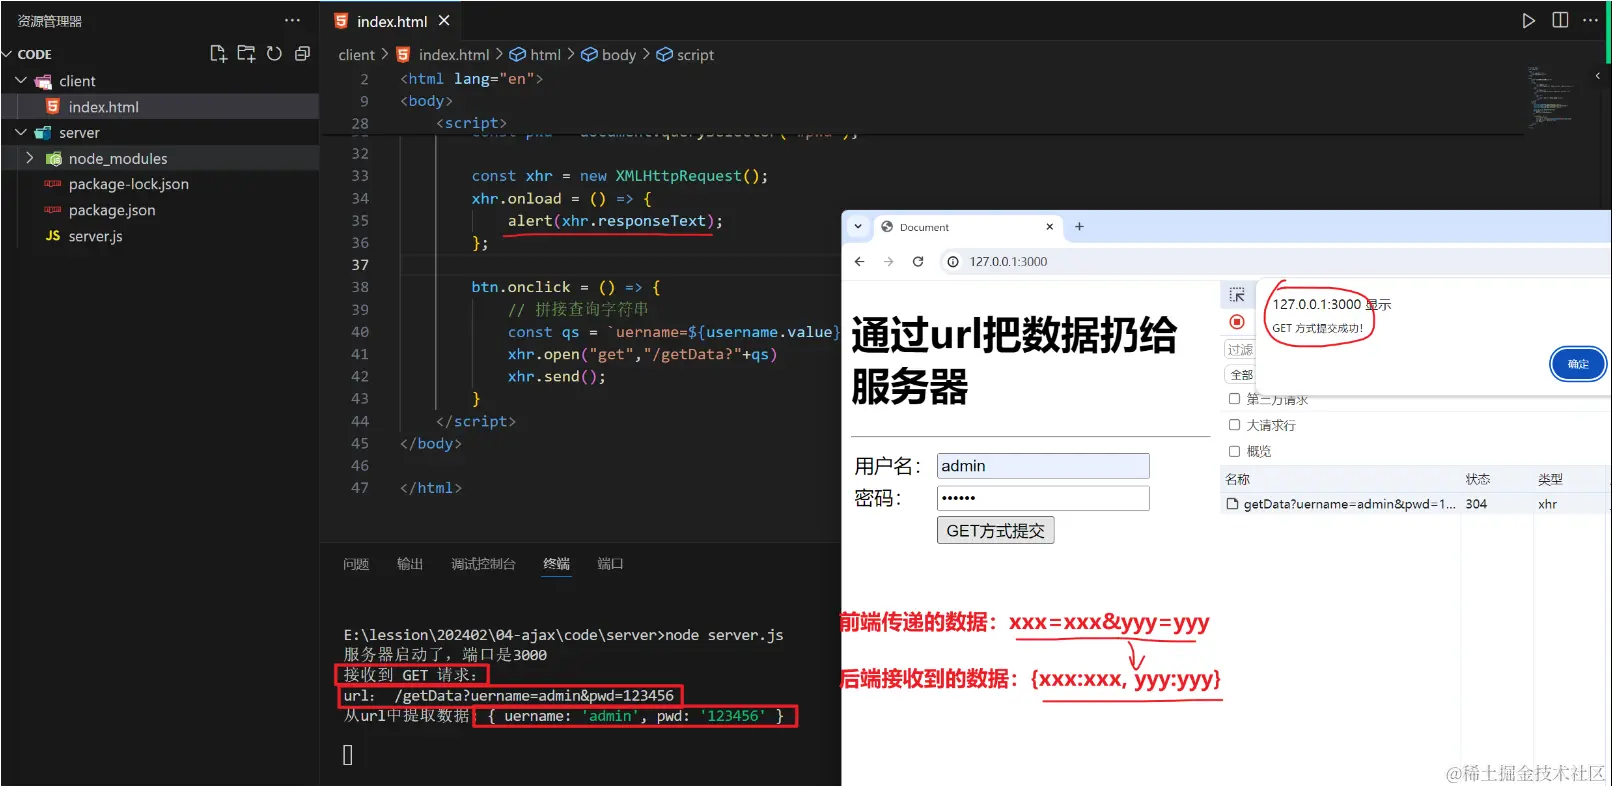Expand the node_modules folder

29,159
